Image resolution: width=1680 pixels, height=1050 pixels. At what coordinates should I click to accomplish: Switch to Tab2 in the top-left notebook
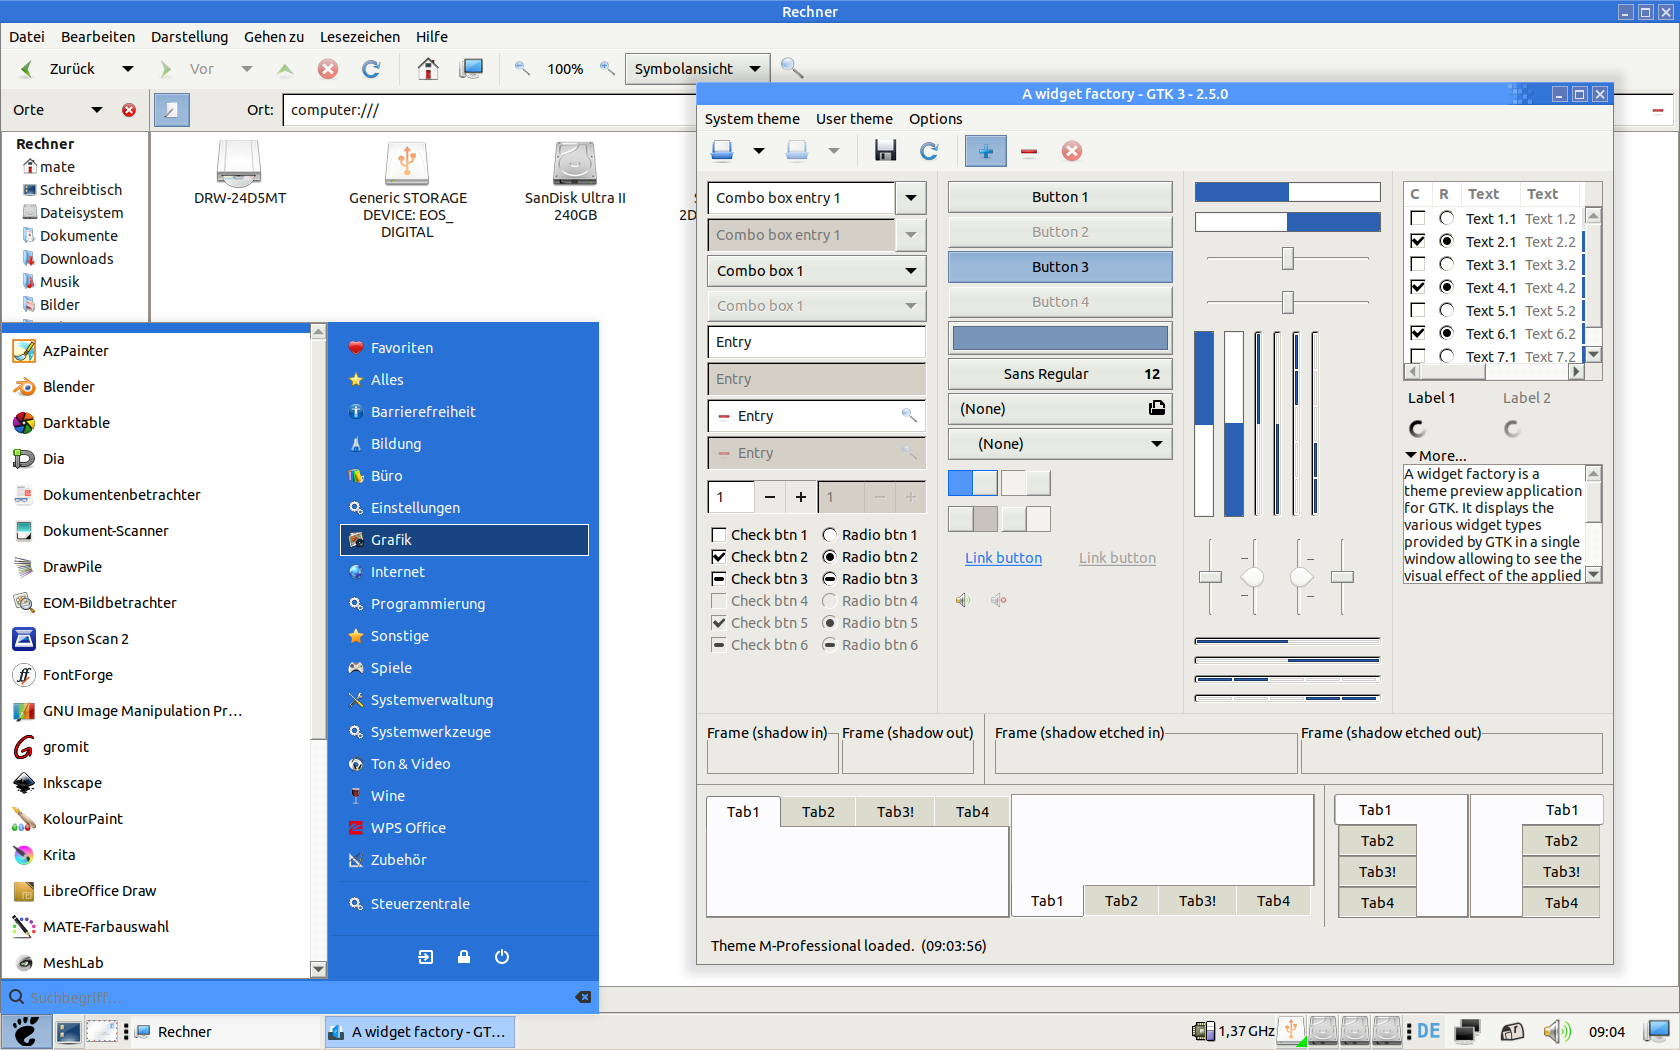[818, 812]
